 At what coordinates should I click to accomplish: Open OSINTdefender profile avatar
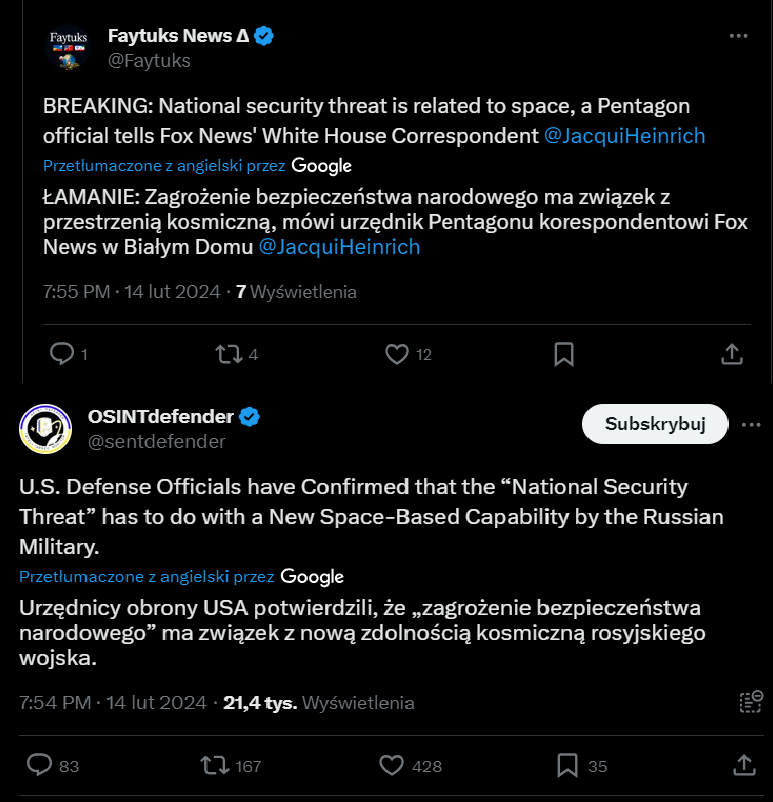45,429
